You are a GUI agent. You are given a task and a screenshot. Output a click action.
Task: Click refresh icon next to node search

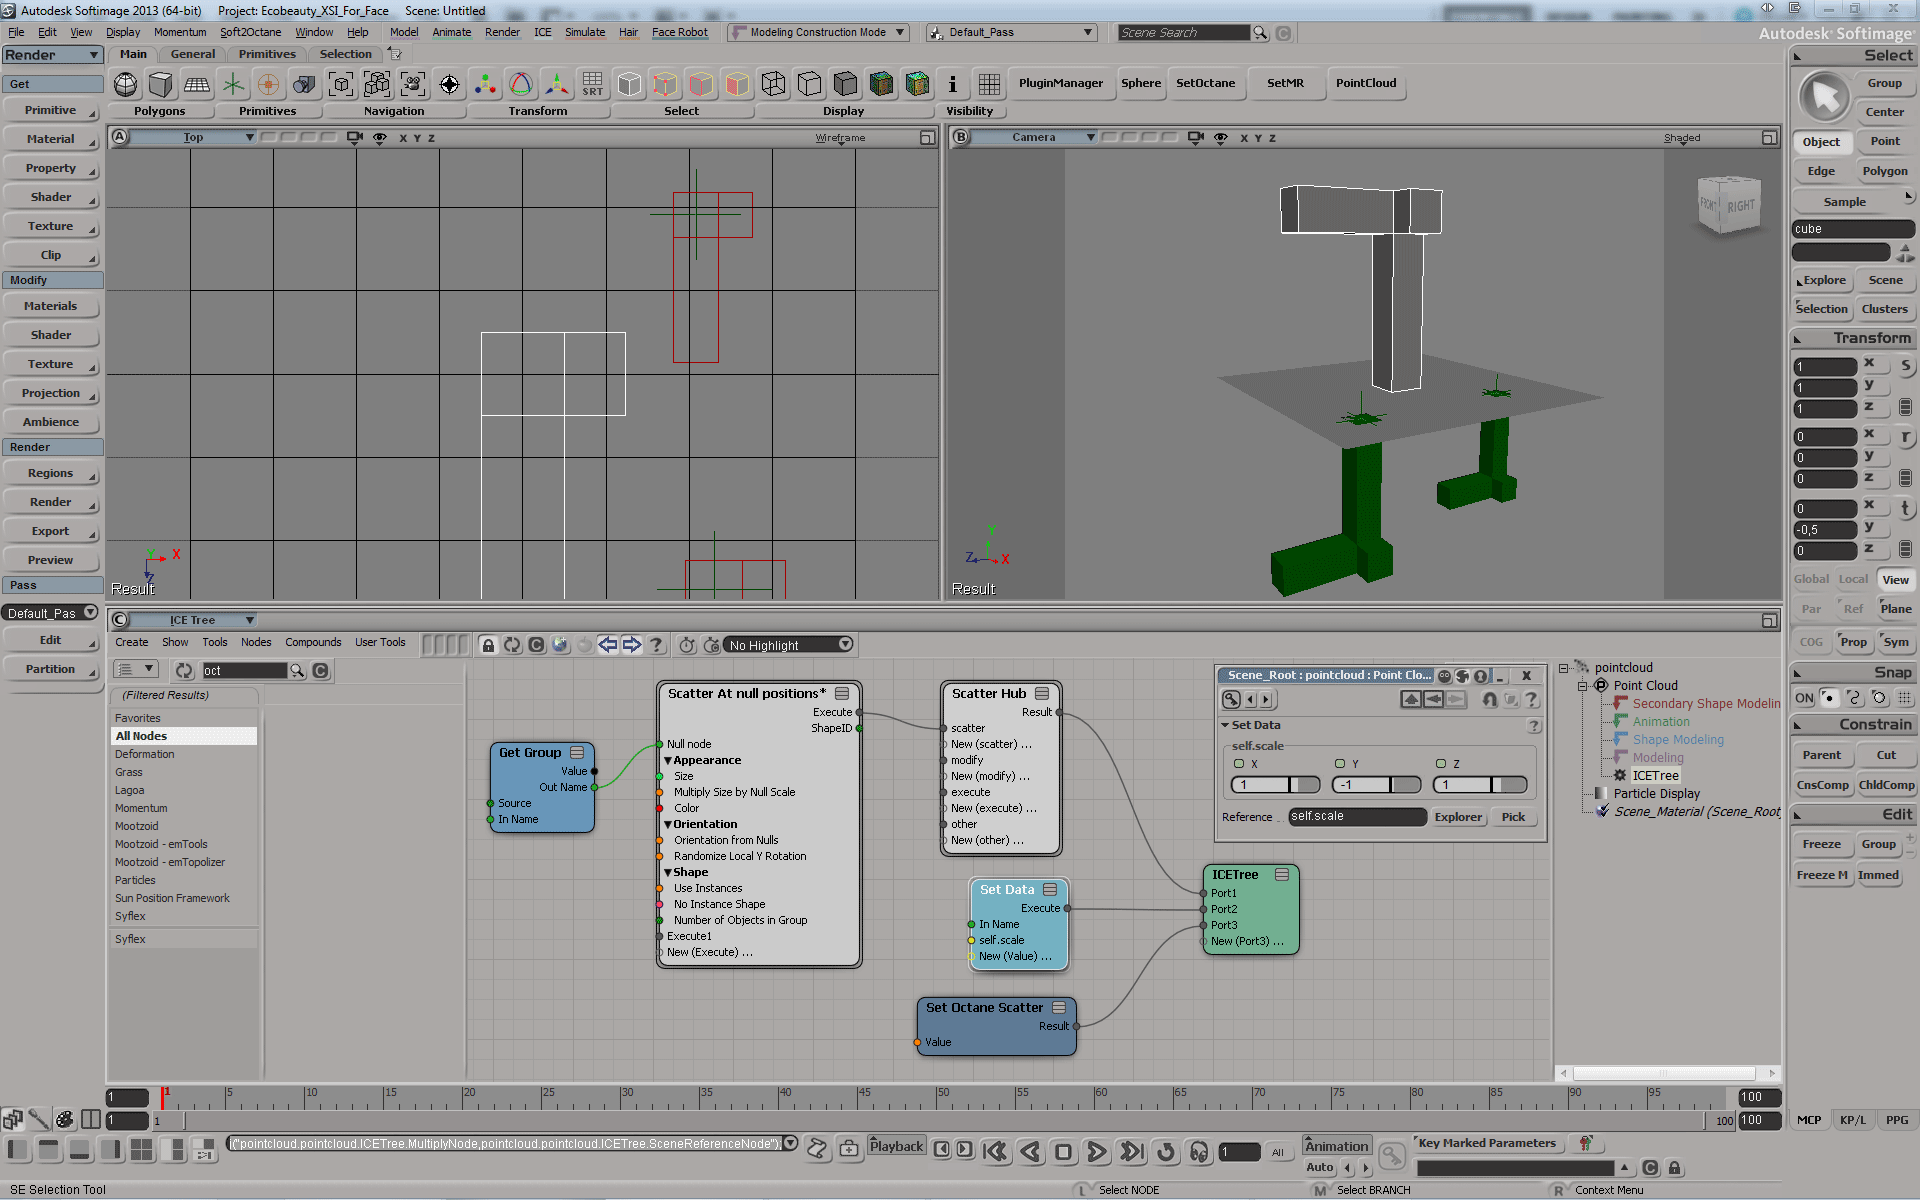click(184, 670)
